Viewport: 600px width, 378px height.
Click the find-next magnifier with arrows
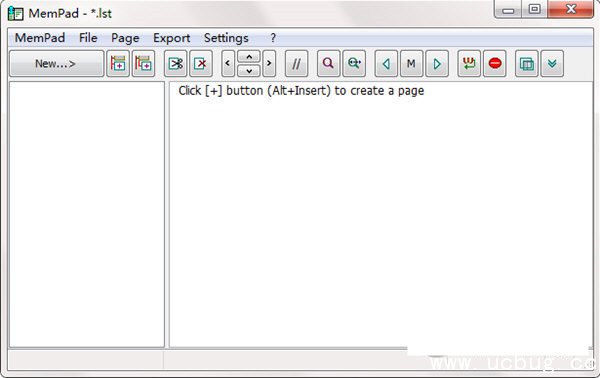pos(354,64)
